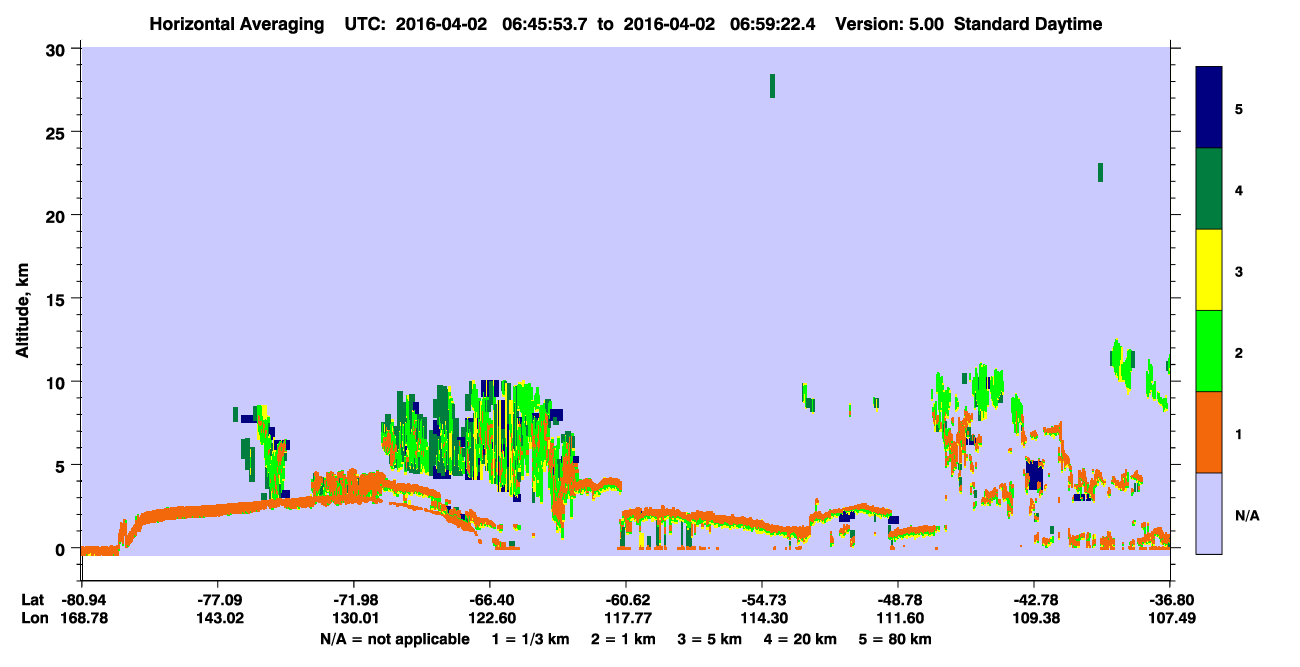The image size is (1300, 667).
Task: Click the colorbar label '3'
Action: (1239, 271)
